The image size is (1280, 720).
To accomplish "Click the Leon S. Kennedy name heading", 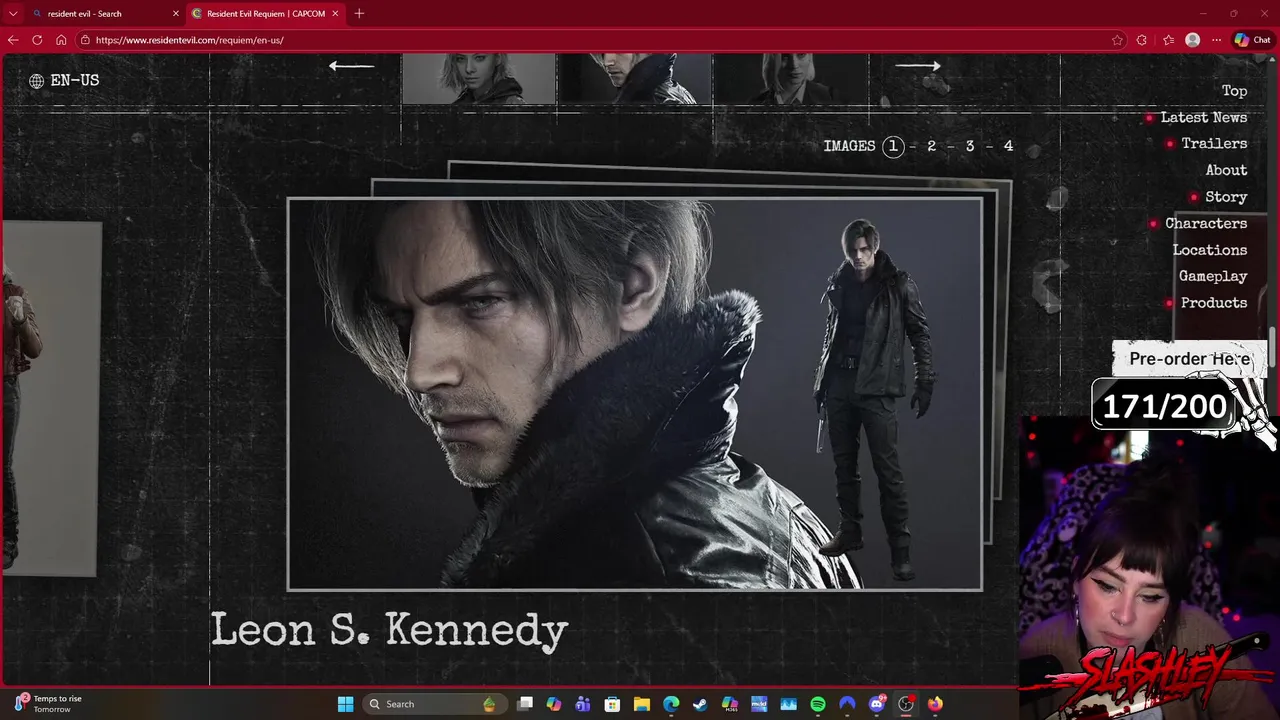I will click(389, 631).
